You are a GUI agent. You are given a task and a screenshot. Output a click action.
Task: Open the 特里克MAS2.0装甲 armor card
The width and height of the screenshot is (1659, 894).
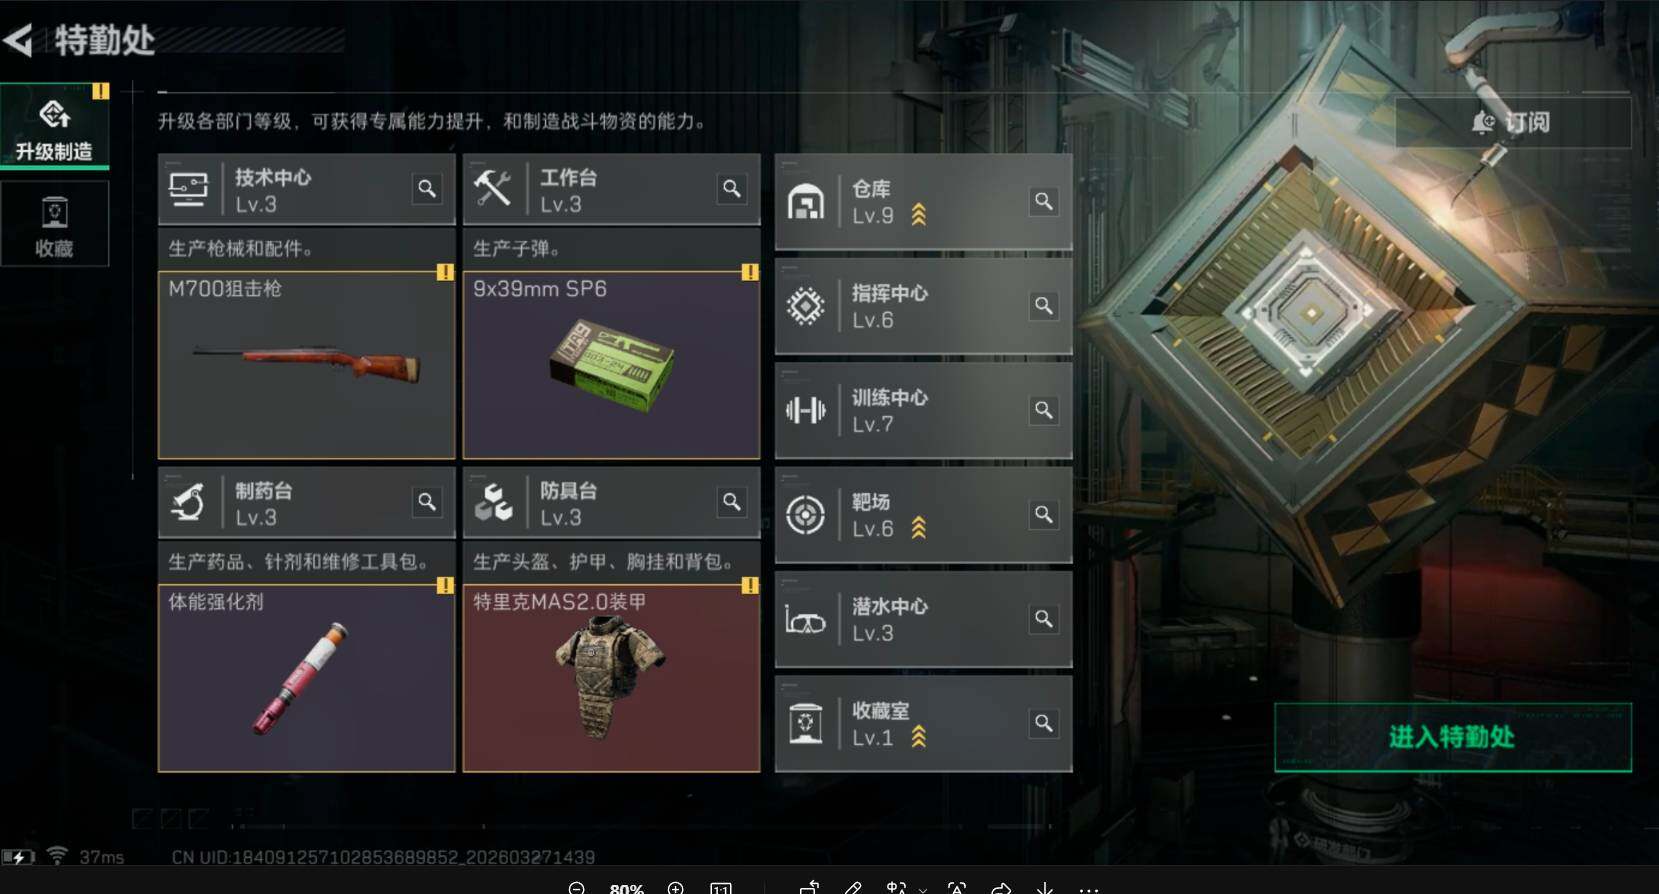click(611, 678)
